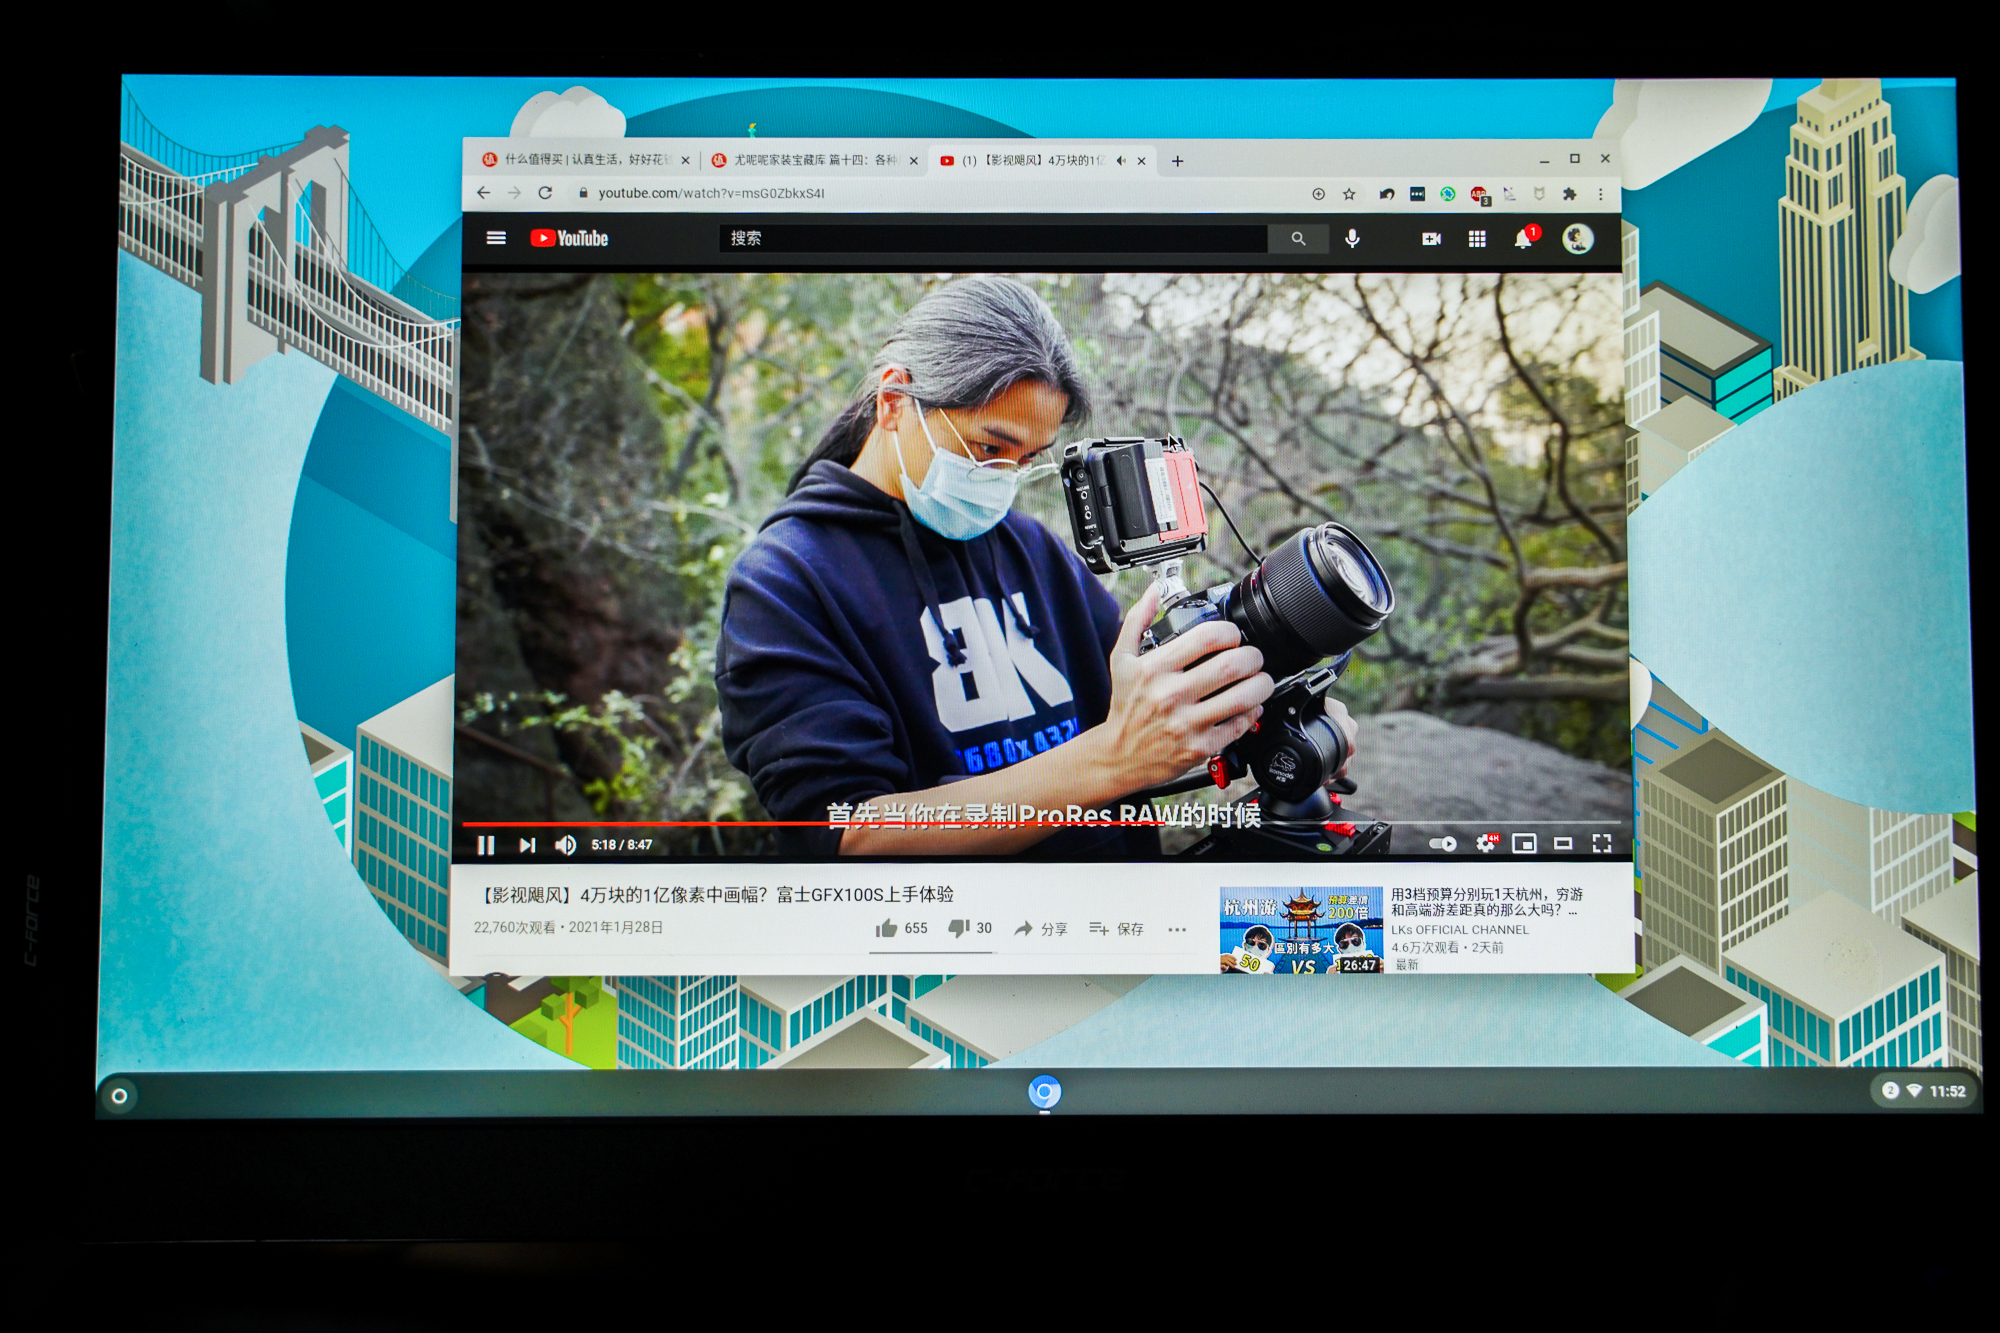Screen dimensions: 2000x1333
Task: Open the Chrome browser icon on the shelf
Action: (x=1044, y=1091)
